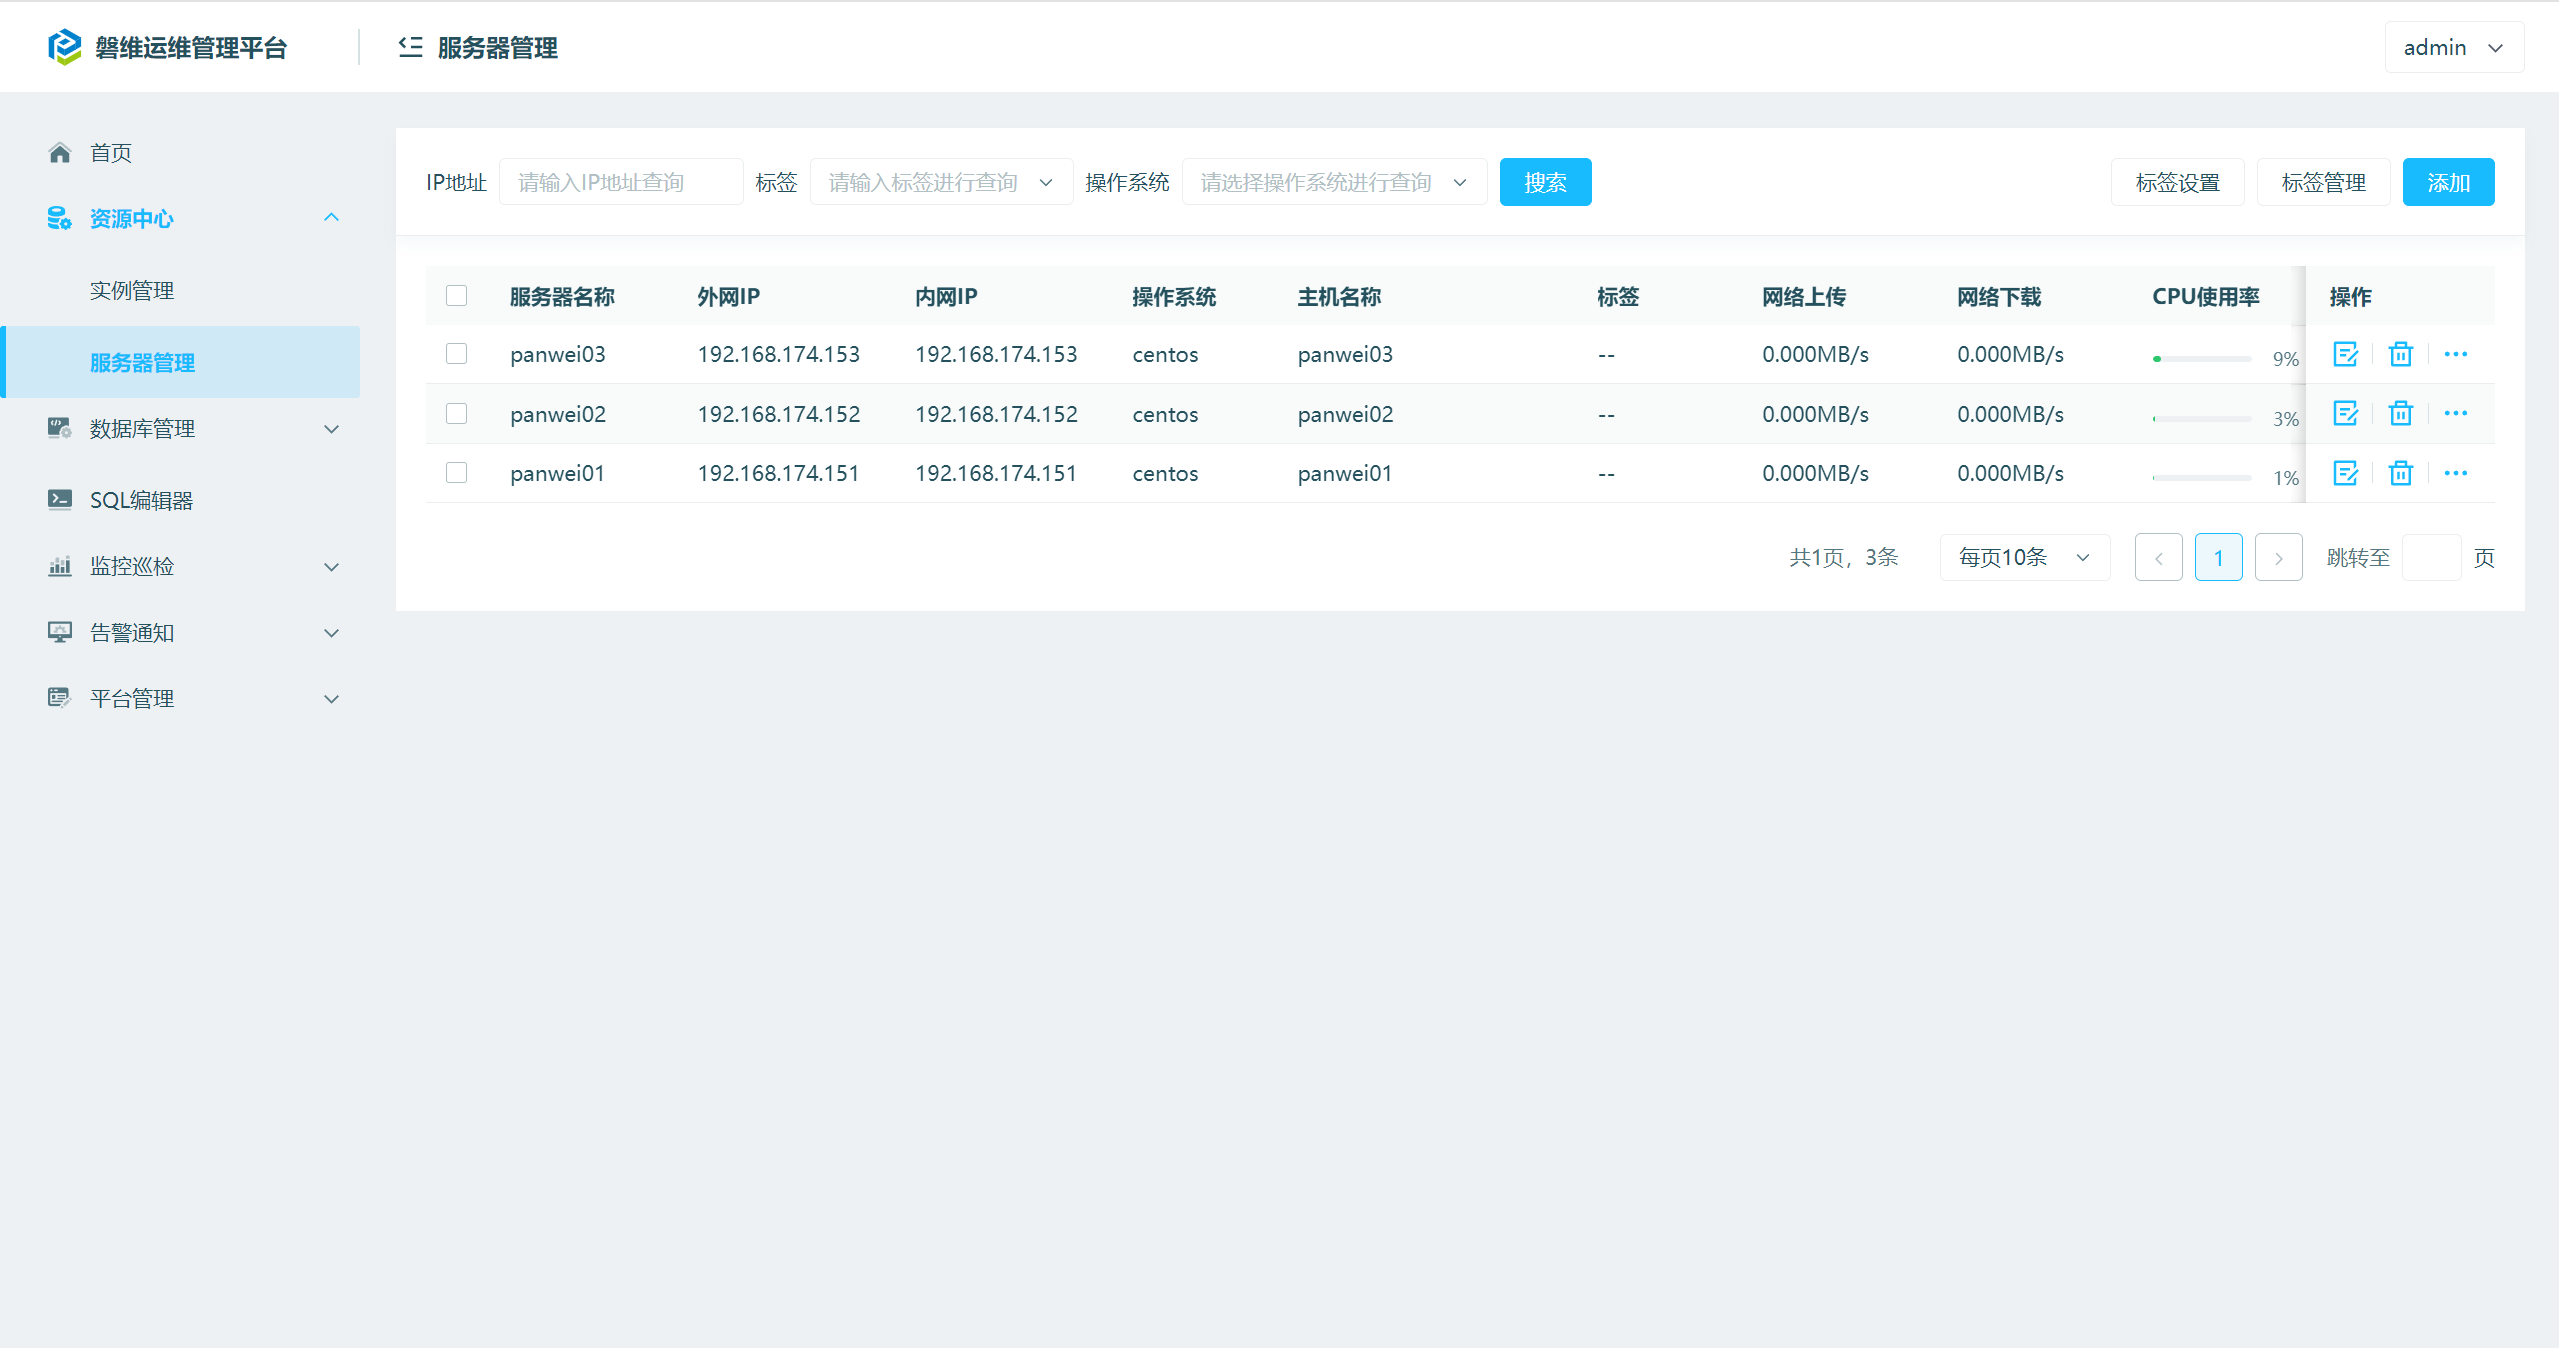Click the delete trash icon for panwei02
This screenshot has width=2559, height=1348.
point(2400,413)
